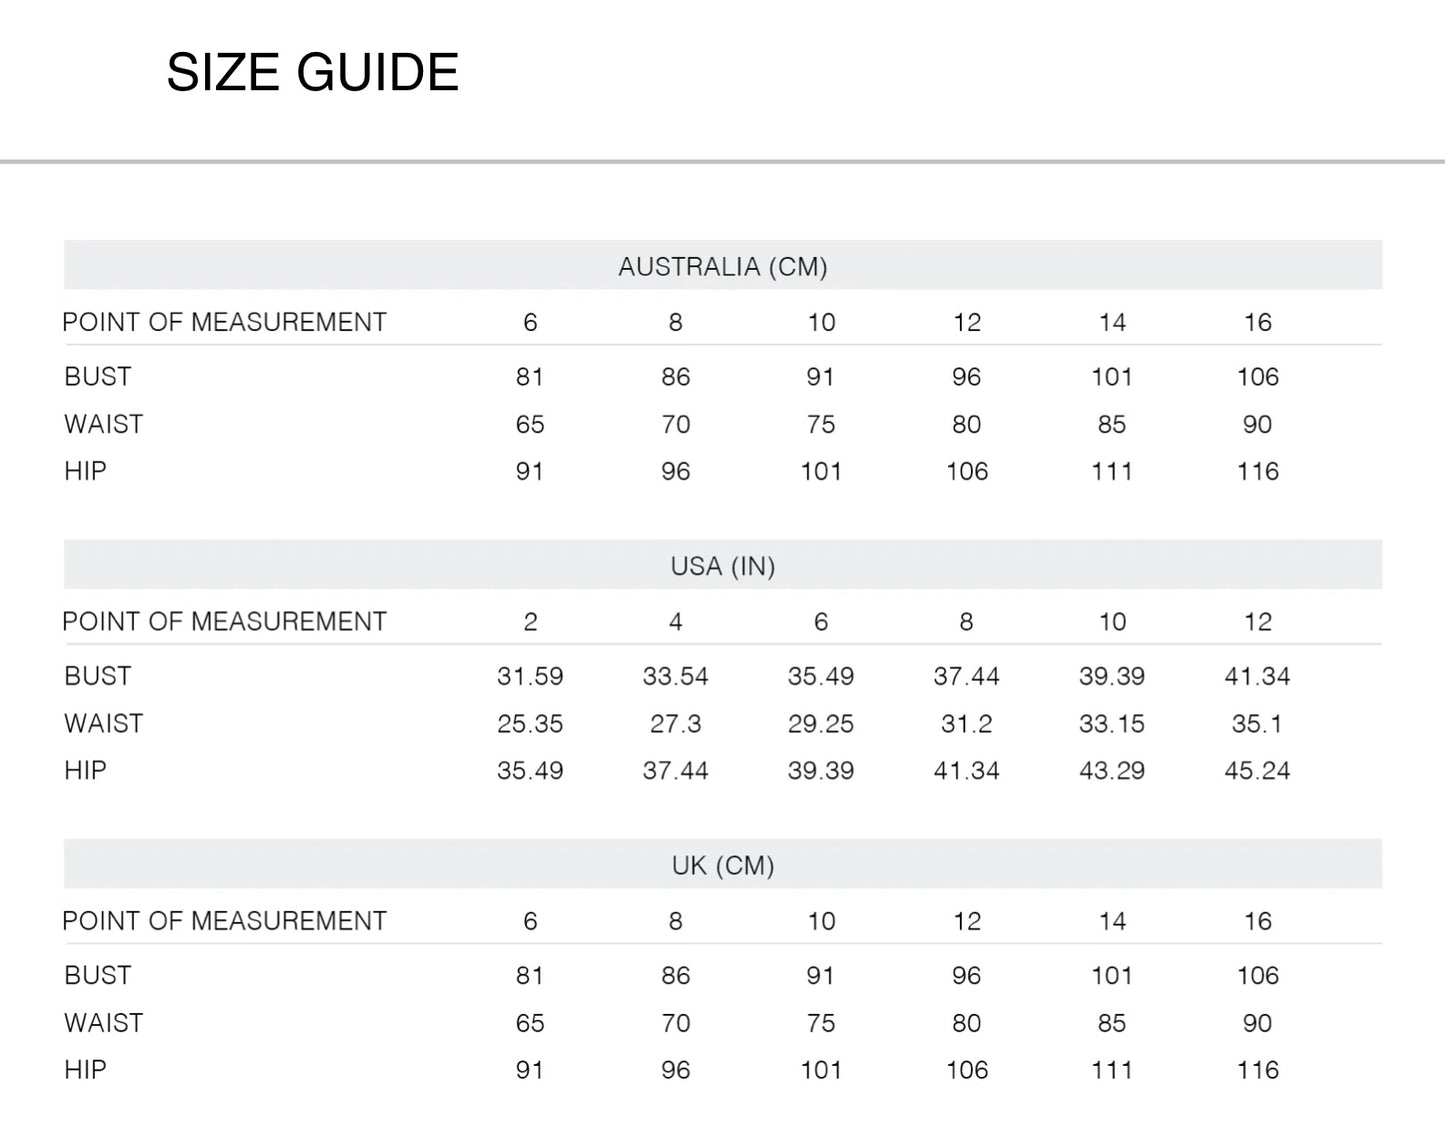Click Australia size 16 column header
Viewport: 1445px width, 1137px height.
click(1257, 322)
